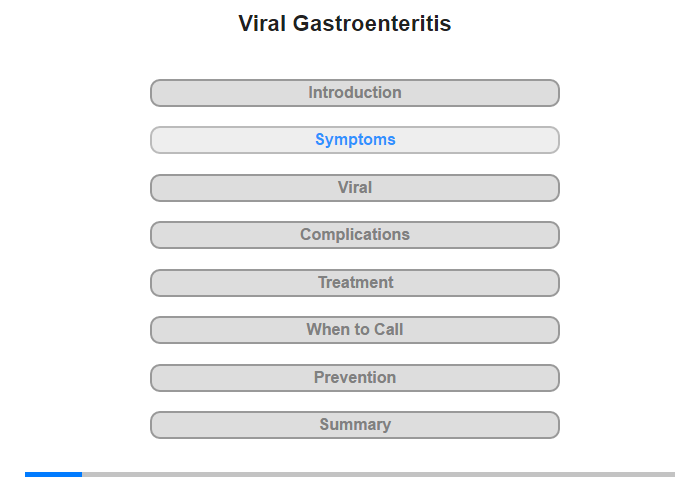Pick Symptoms in the chapter list
700x480 pixels.
[354, 140]
